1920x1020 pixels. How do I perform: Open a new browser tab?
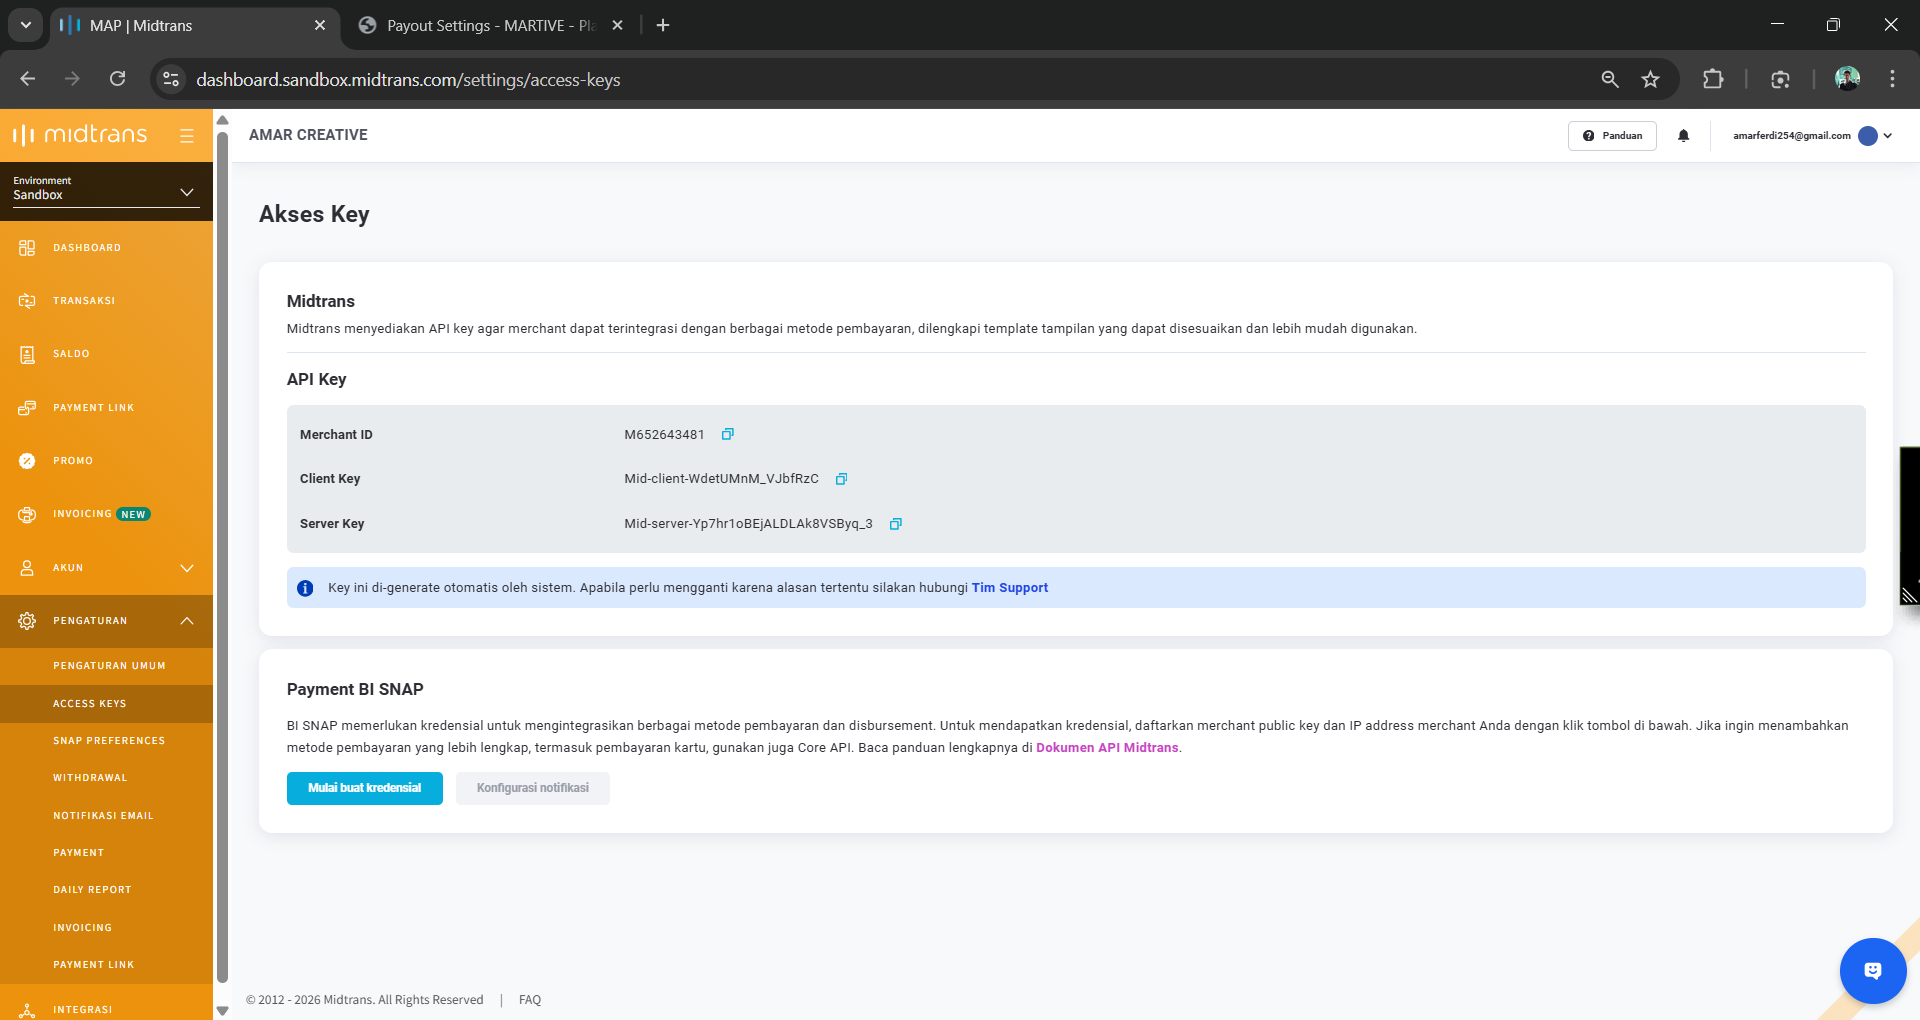coord(663,25)
